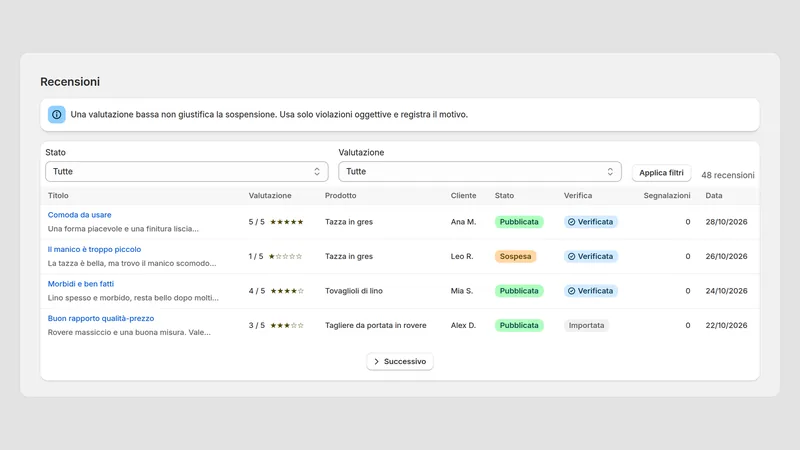
Task: Click Tazza in gres in Ana M. row
Action: tap(349, 222)
